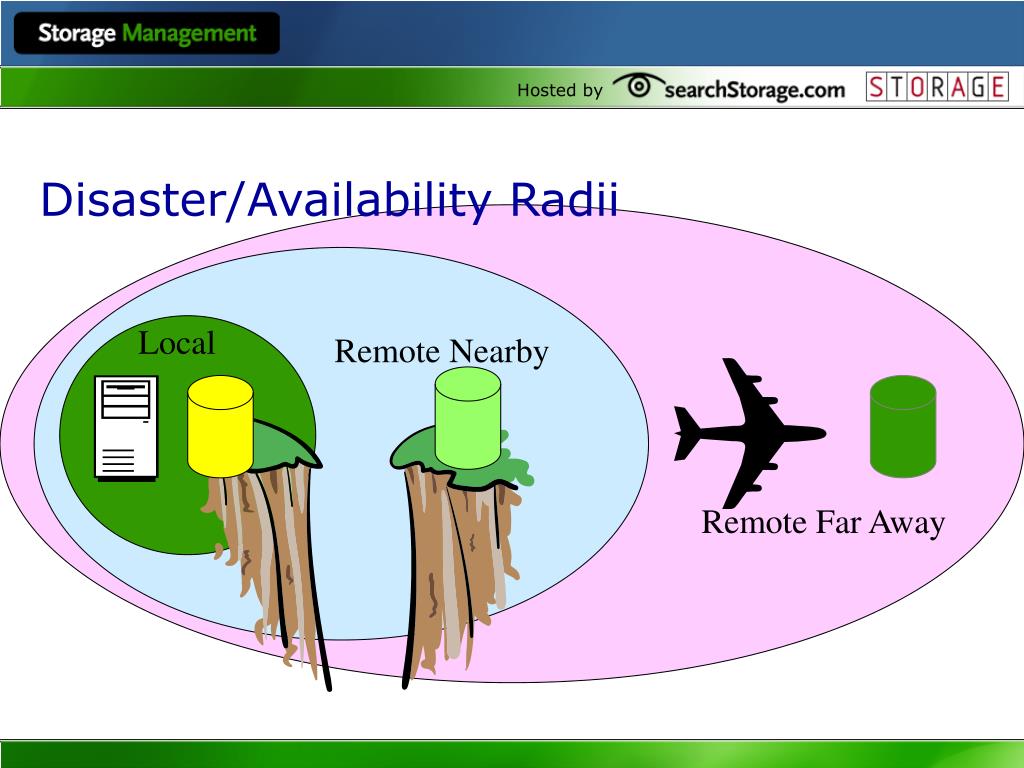
Task: Select the white server tower icon
Action: [x=126, y=427]
